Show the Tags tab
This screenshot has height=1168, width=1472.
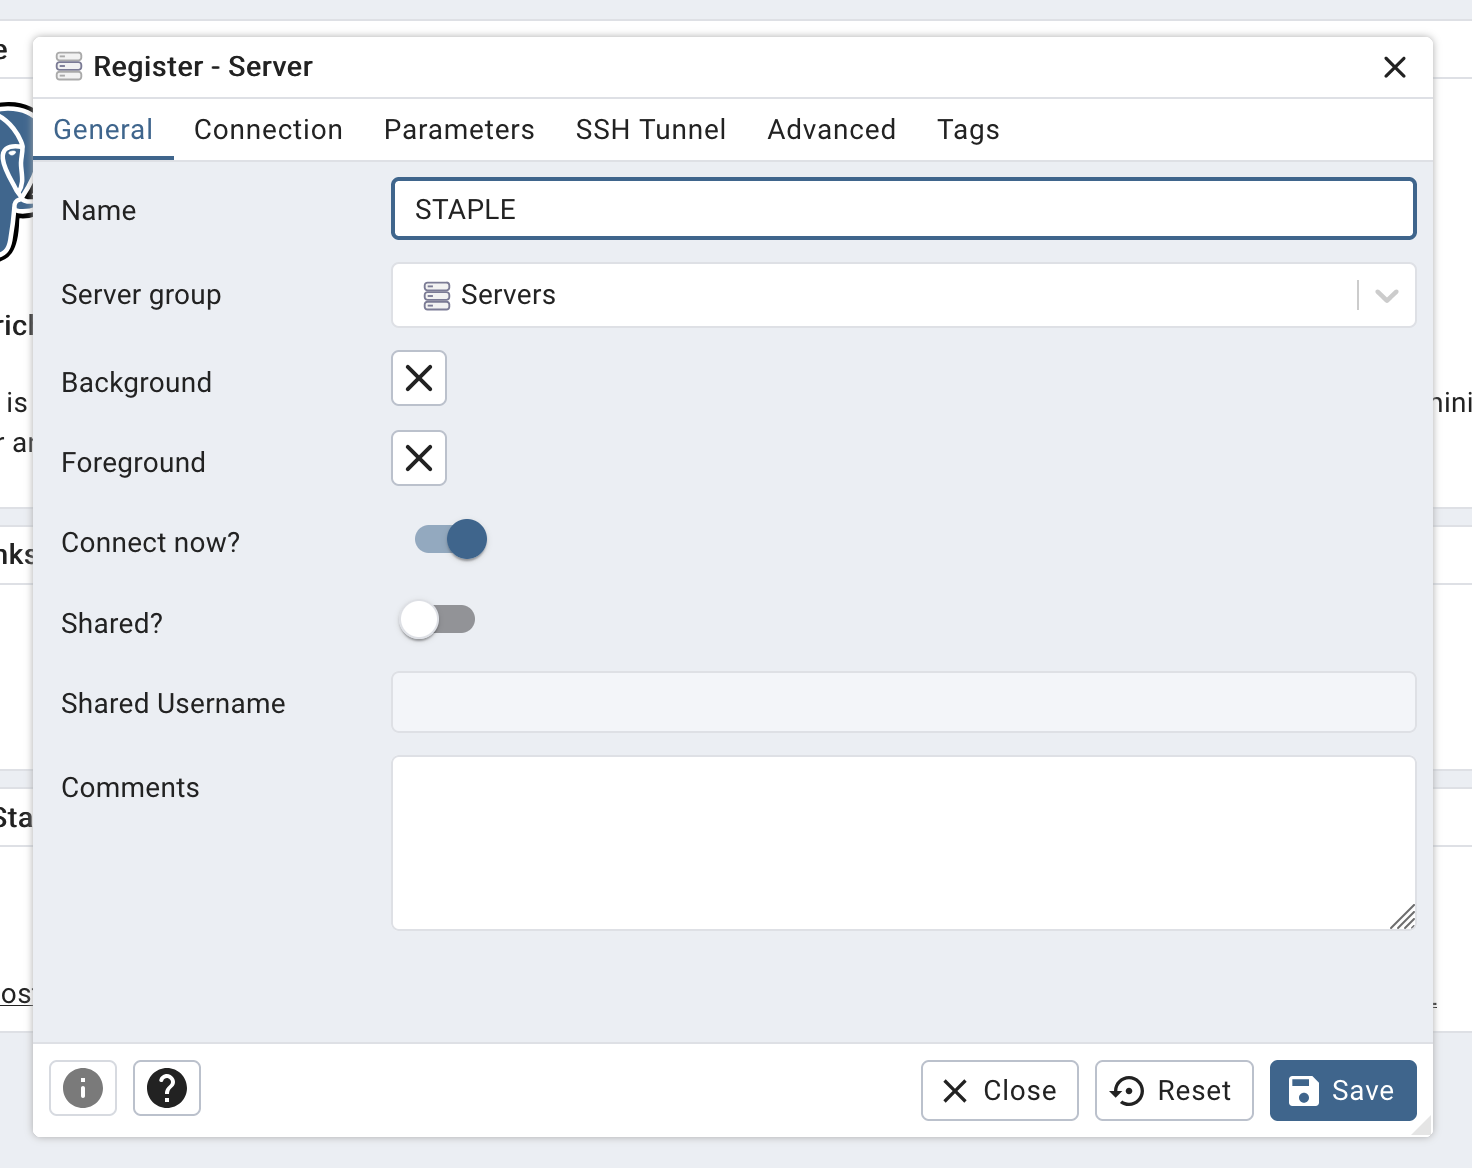tap(967, 130)
